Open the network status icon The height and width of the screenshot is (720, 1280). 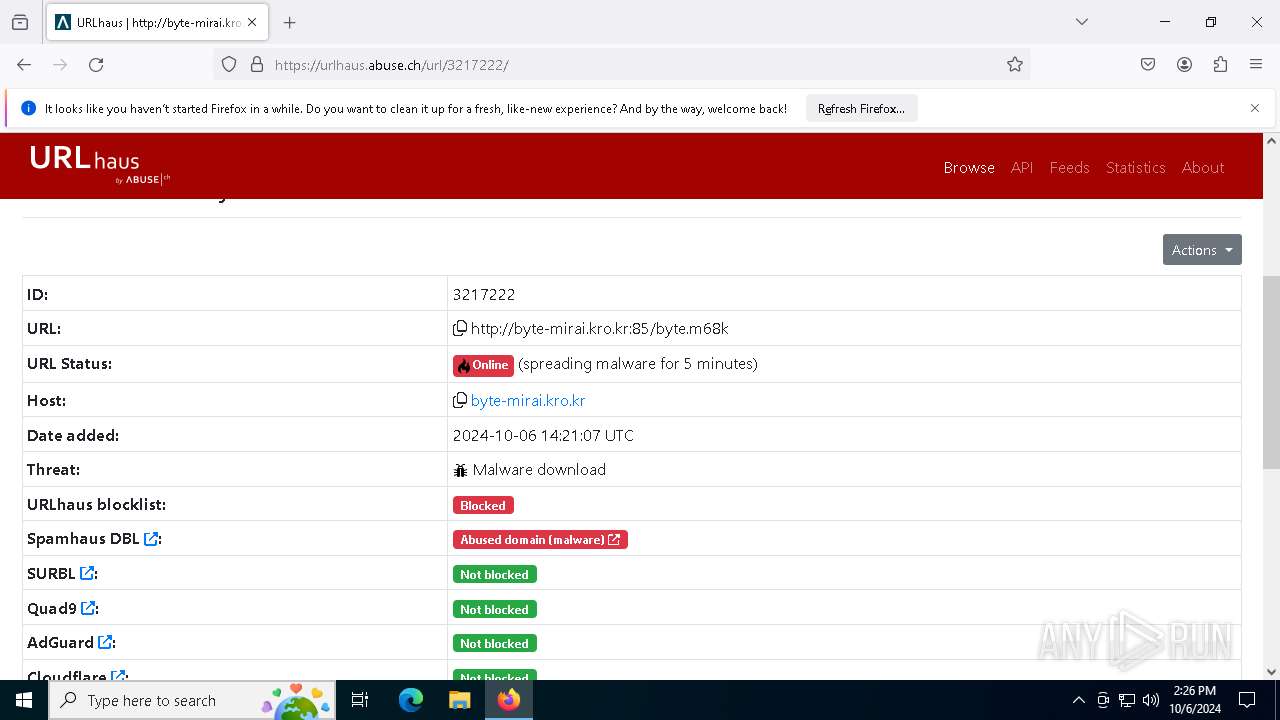[x=1127, y=700]
